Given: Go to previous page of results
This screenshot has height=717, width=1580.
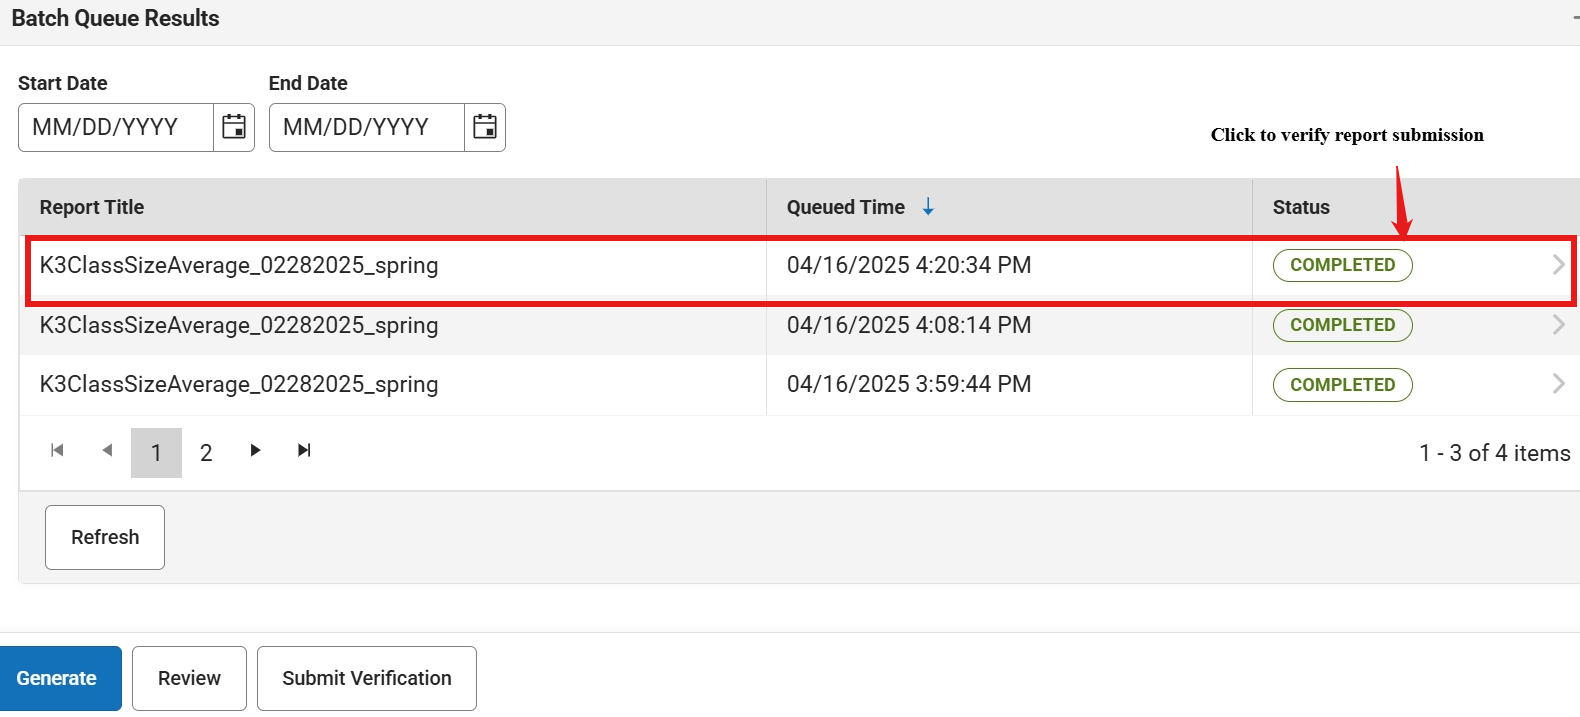Looking at the screenshot, I should pos(107,451).
